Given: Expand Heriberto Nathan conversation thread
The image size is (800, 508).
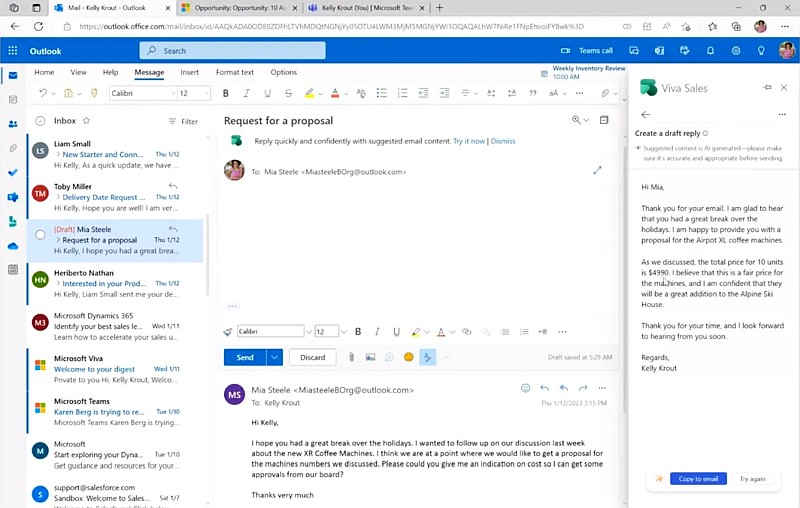Looking at the screenshot, I should tap(59, 283).
